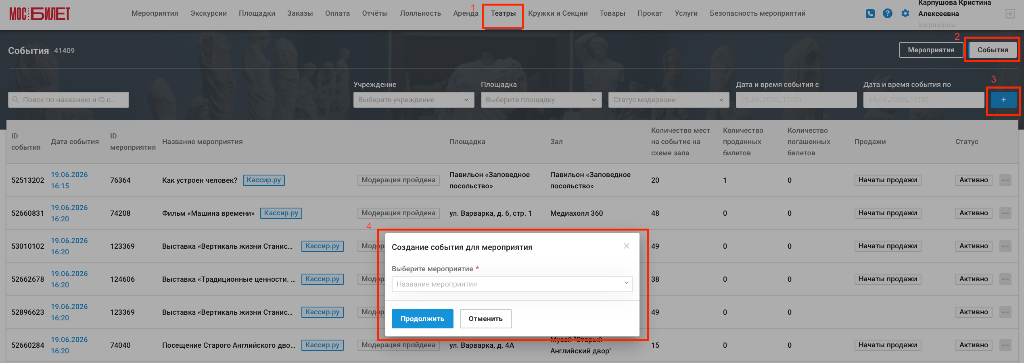The height and width of the screenshot is (363, 1024).
Task: Switch to the Мероприятия view tab
Action: click(x=931, y=50)
